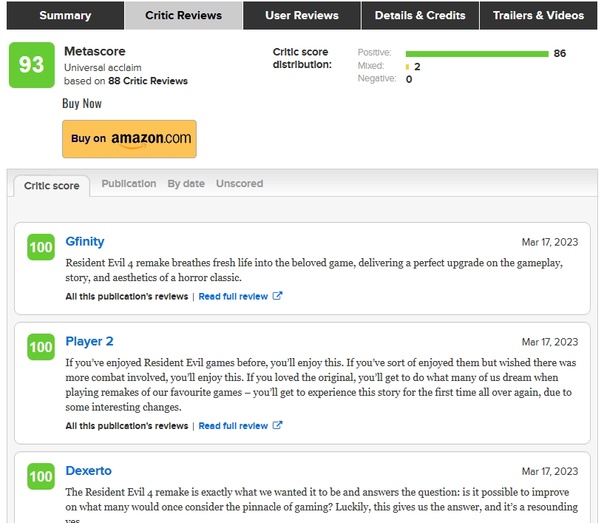Click the 100 score badge beside Dexerto
This screenshot has height=523, width=604.
41,477
